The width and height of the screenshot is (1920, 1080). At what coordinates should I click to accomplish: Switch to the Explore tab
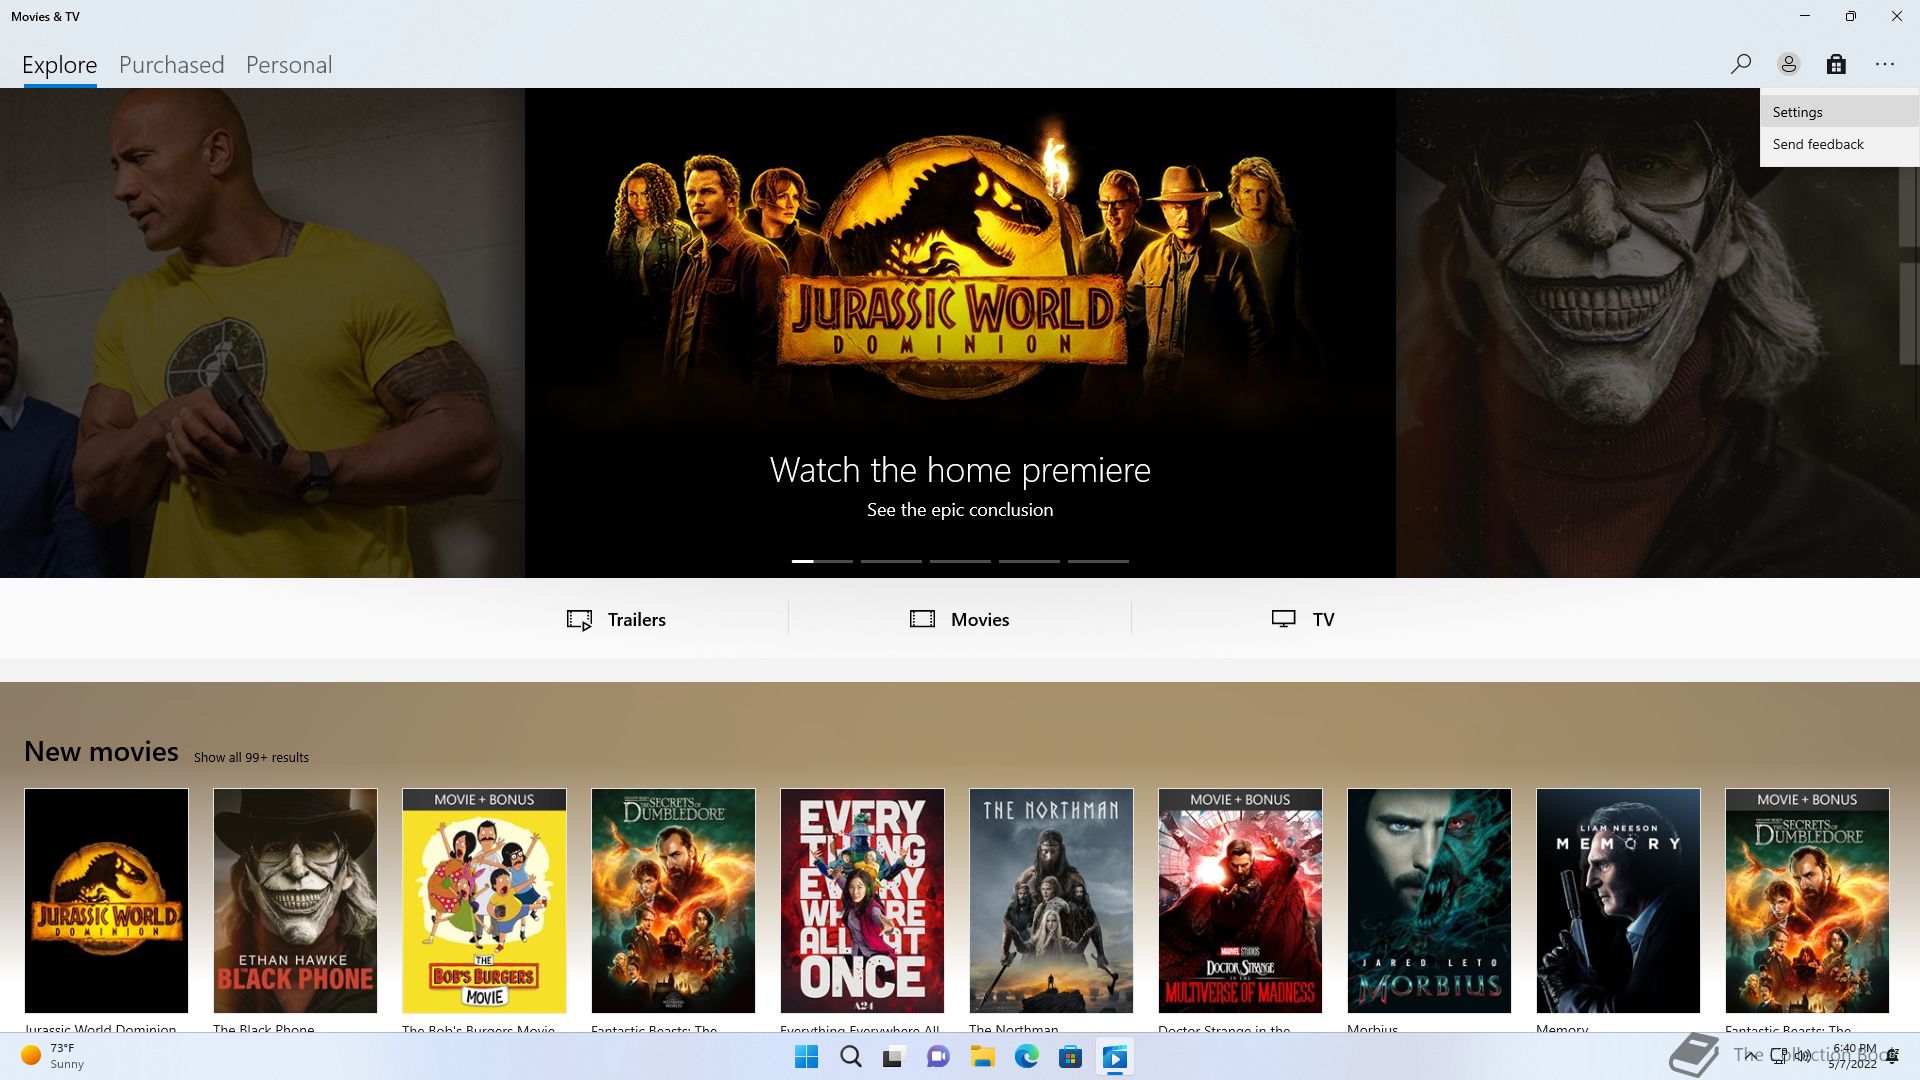tap(60, 65)
